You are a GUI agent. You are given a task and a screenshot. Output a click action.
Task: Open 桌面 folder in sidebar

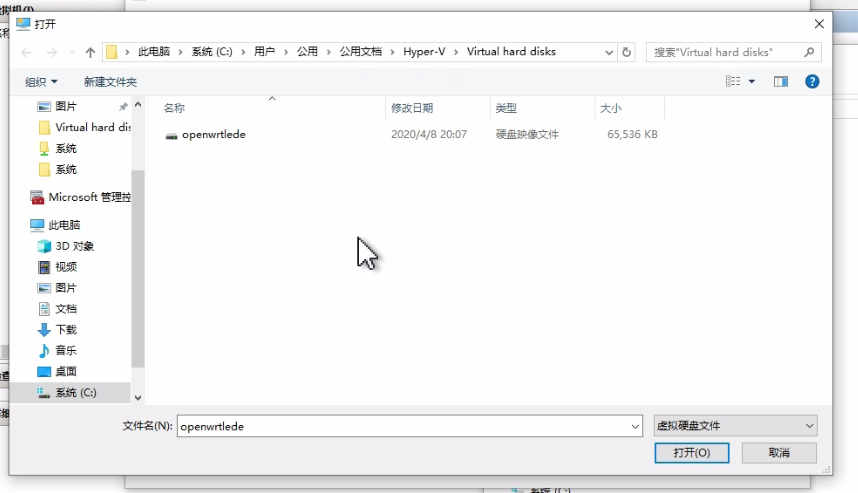point(57,372)
